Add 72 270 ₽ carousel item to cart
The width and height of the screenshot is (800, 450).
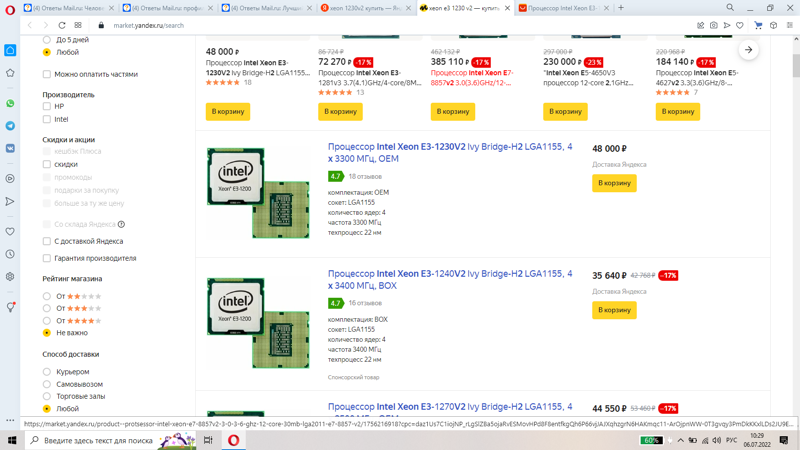[x=340, y=111]
